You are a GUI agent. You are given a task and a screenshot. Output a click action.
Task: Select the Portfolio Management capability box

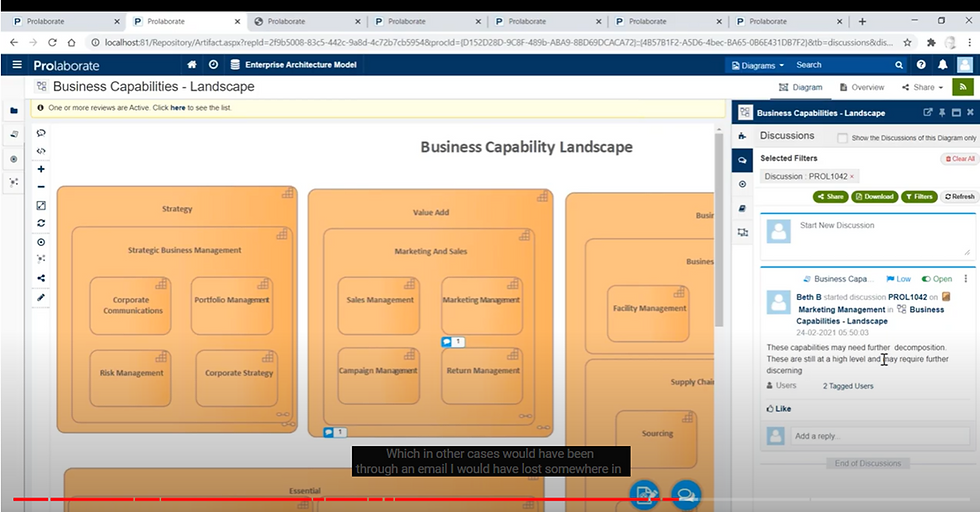point(232,306)
